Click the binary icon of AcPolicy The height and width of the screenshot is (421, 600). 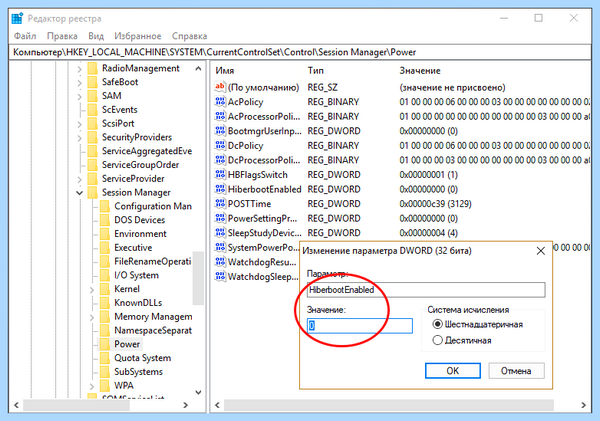[x=220, y=101]
